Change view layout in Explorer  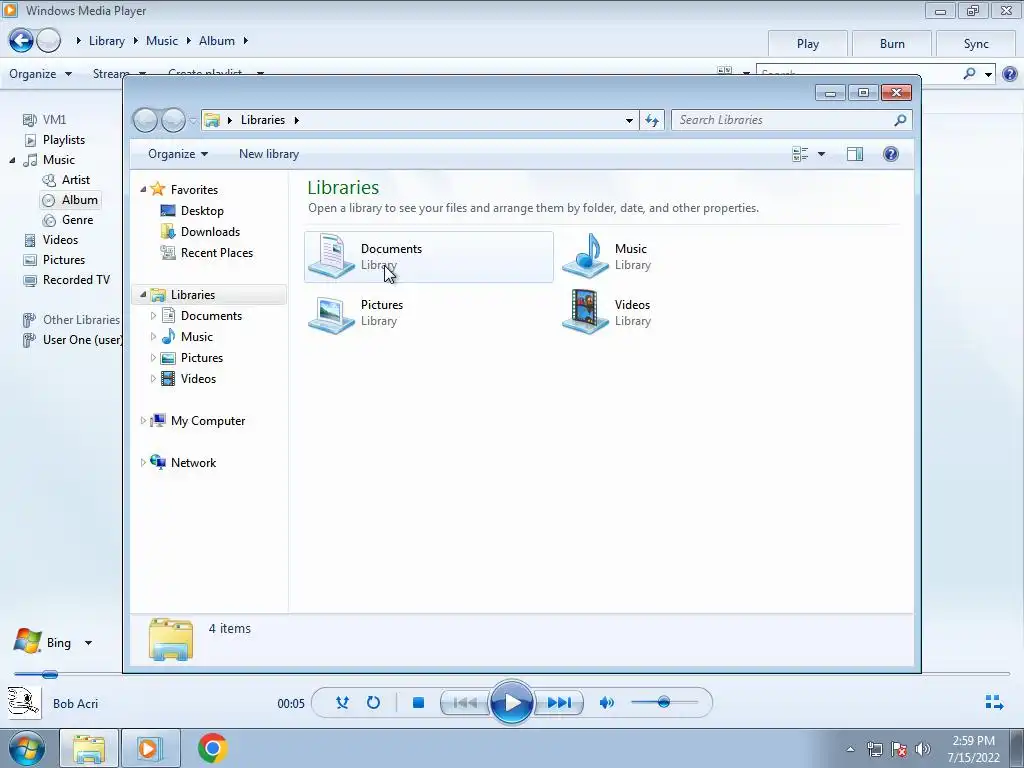tap(800, 154)
